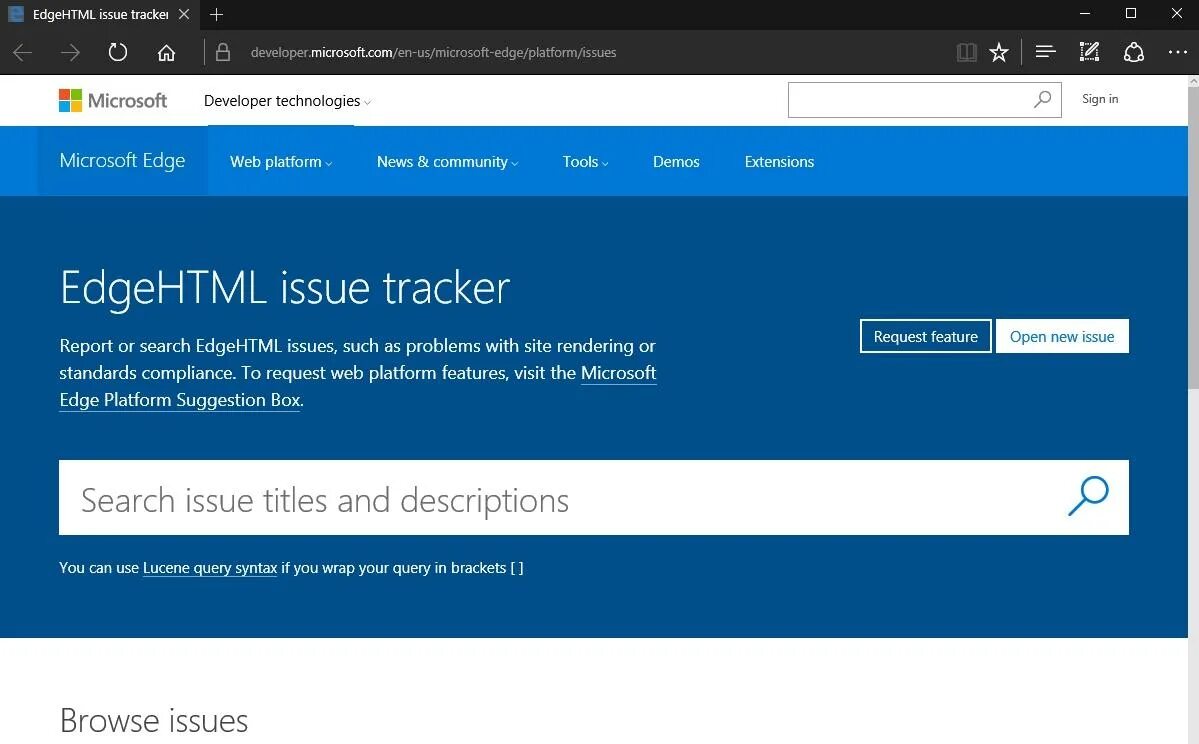Open a new tab with plus icon
This screenshot has height=744, width=1199.
point(216,15)
